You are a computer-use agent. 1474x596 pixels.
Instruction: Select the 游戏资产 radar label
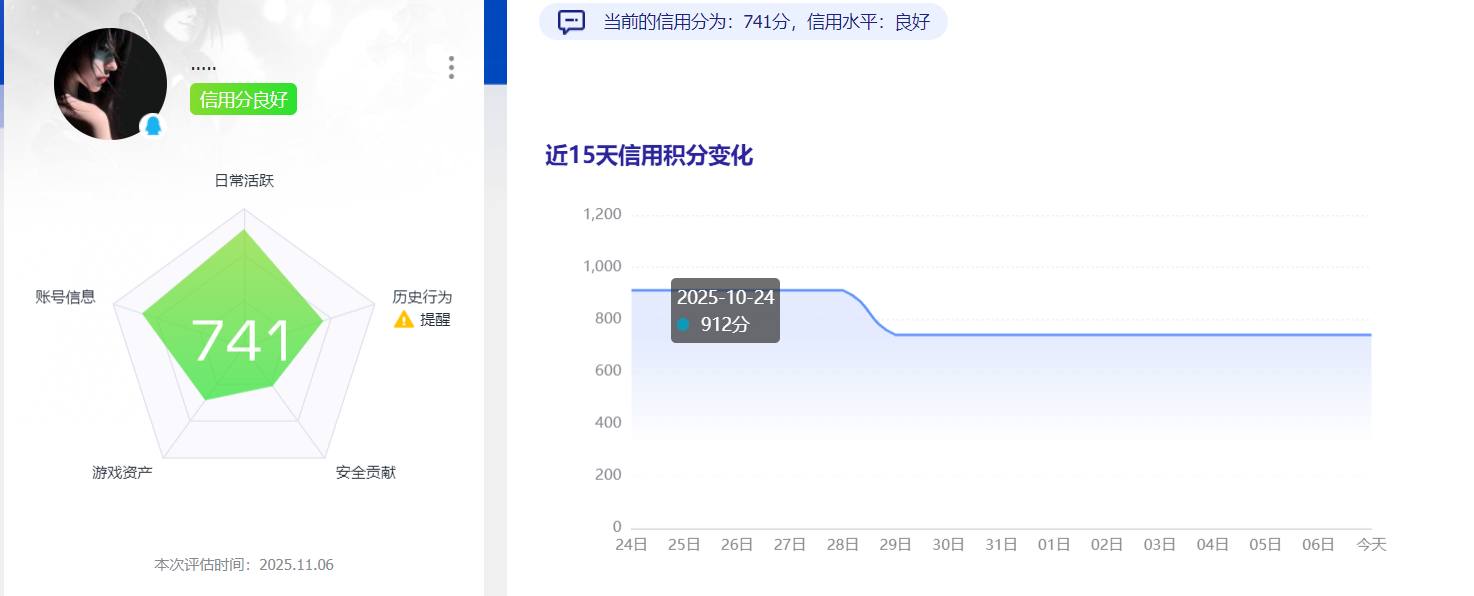click(122, 472)
